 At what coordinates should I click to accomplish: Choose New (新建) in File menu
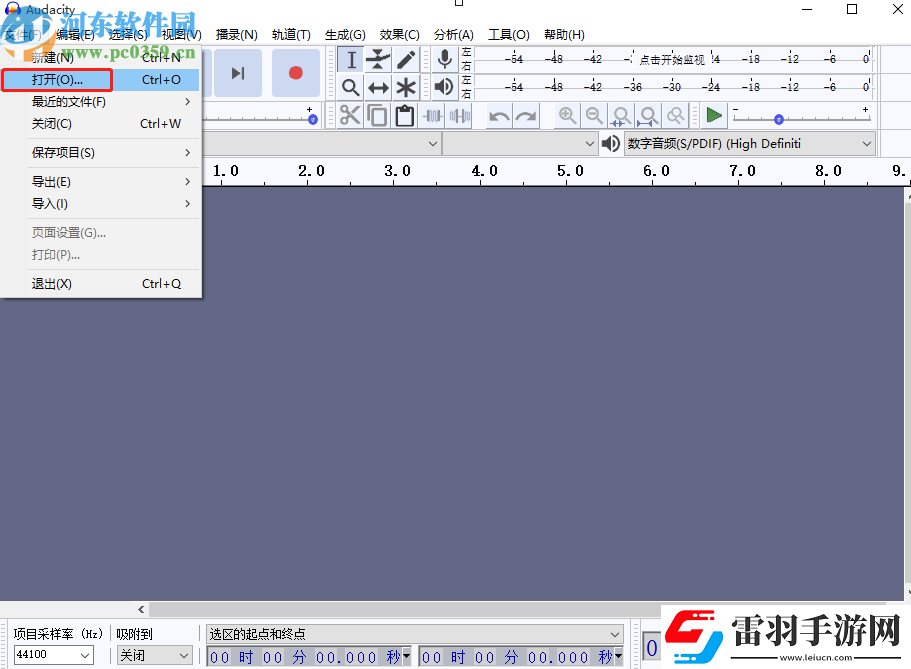(x=100, y=58)
